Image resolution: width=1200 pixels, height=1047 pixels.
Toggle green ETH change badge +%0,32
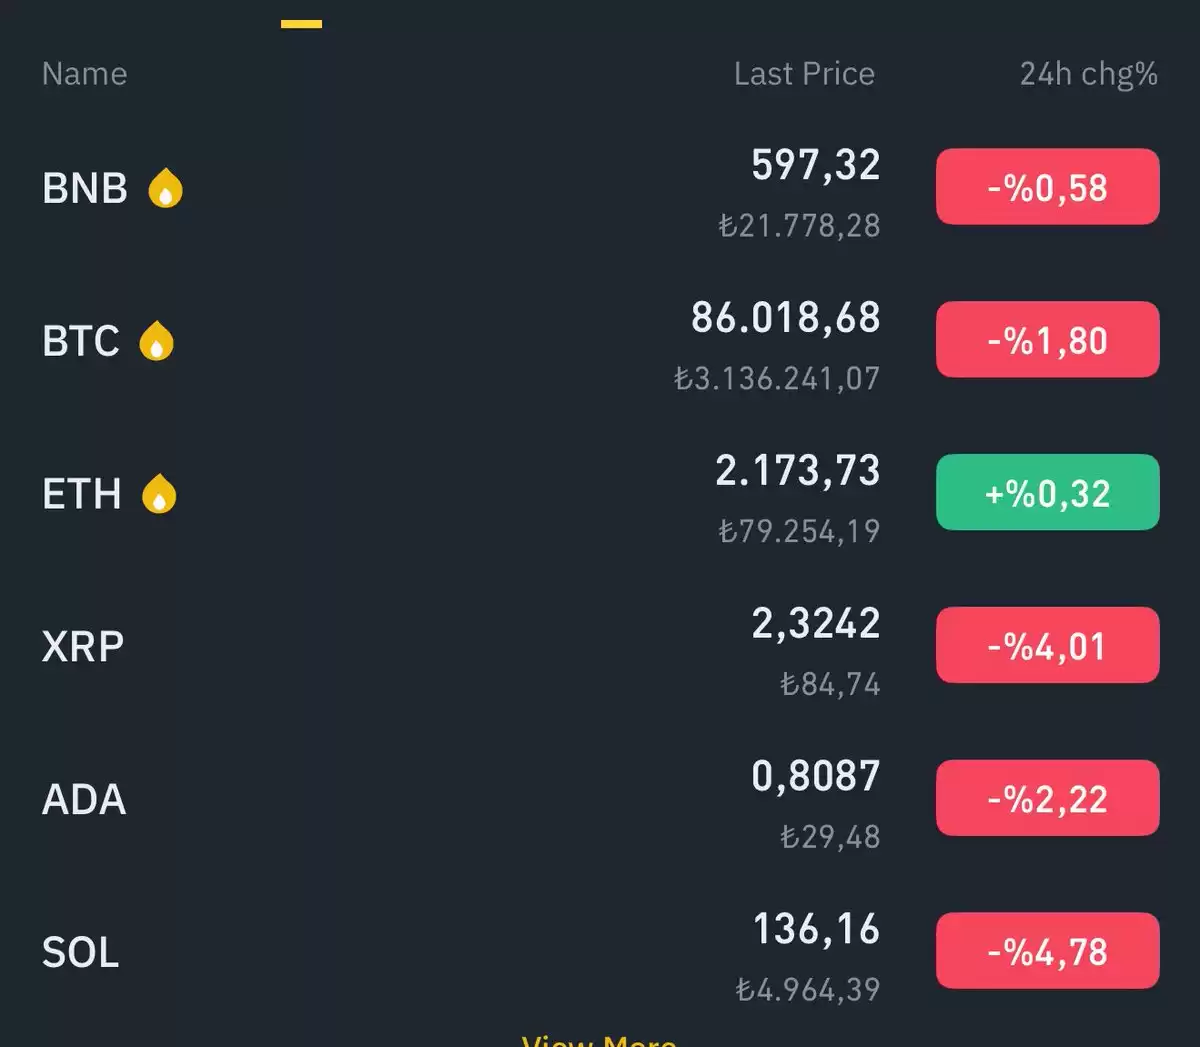coord(1047,493)
